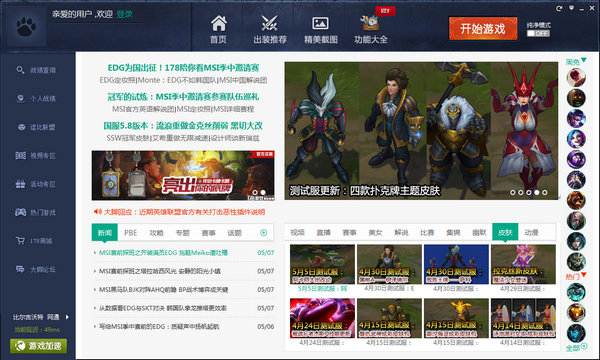Open 个人战绩 in the sidebar
The image size is (600, 360).
pos(36,98)
